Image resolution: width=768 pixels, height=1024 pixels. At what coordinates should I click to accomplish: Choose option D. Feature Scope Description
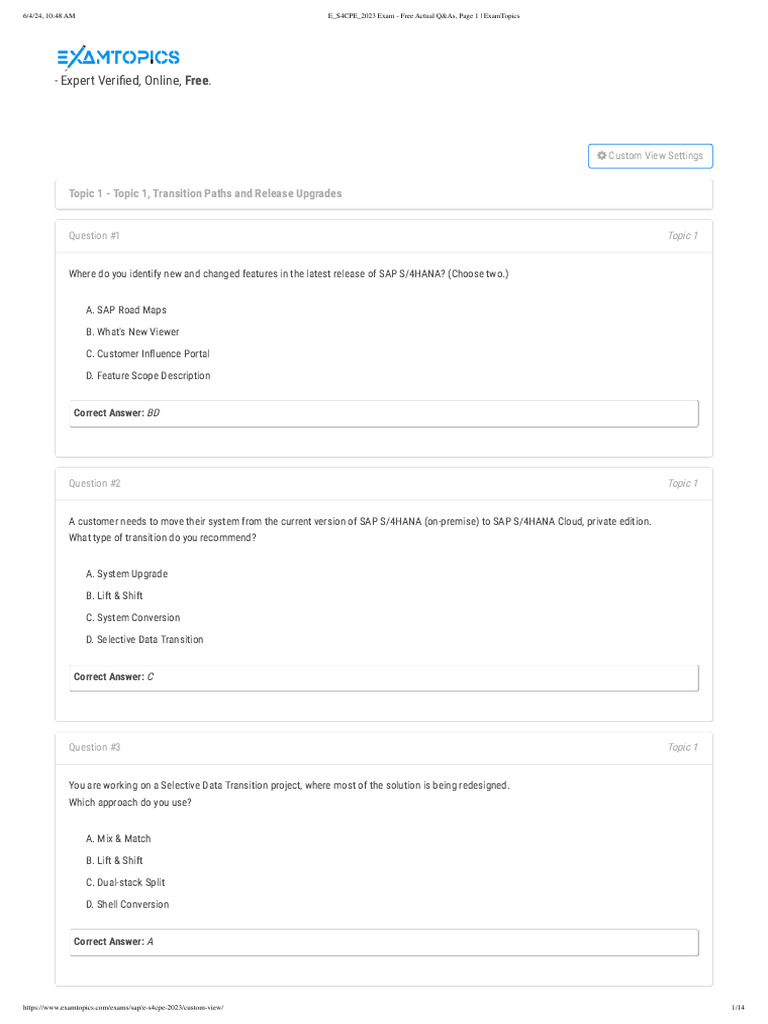click(148, 376)
